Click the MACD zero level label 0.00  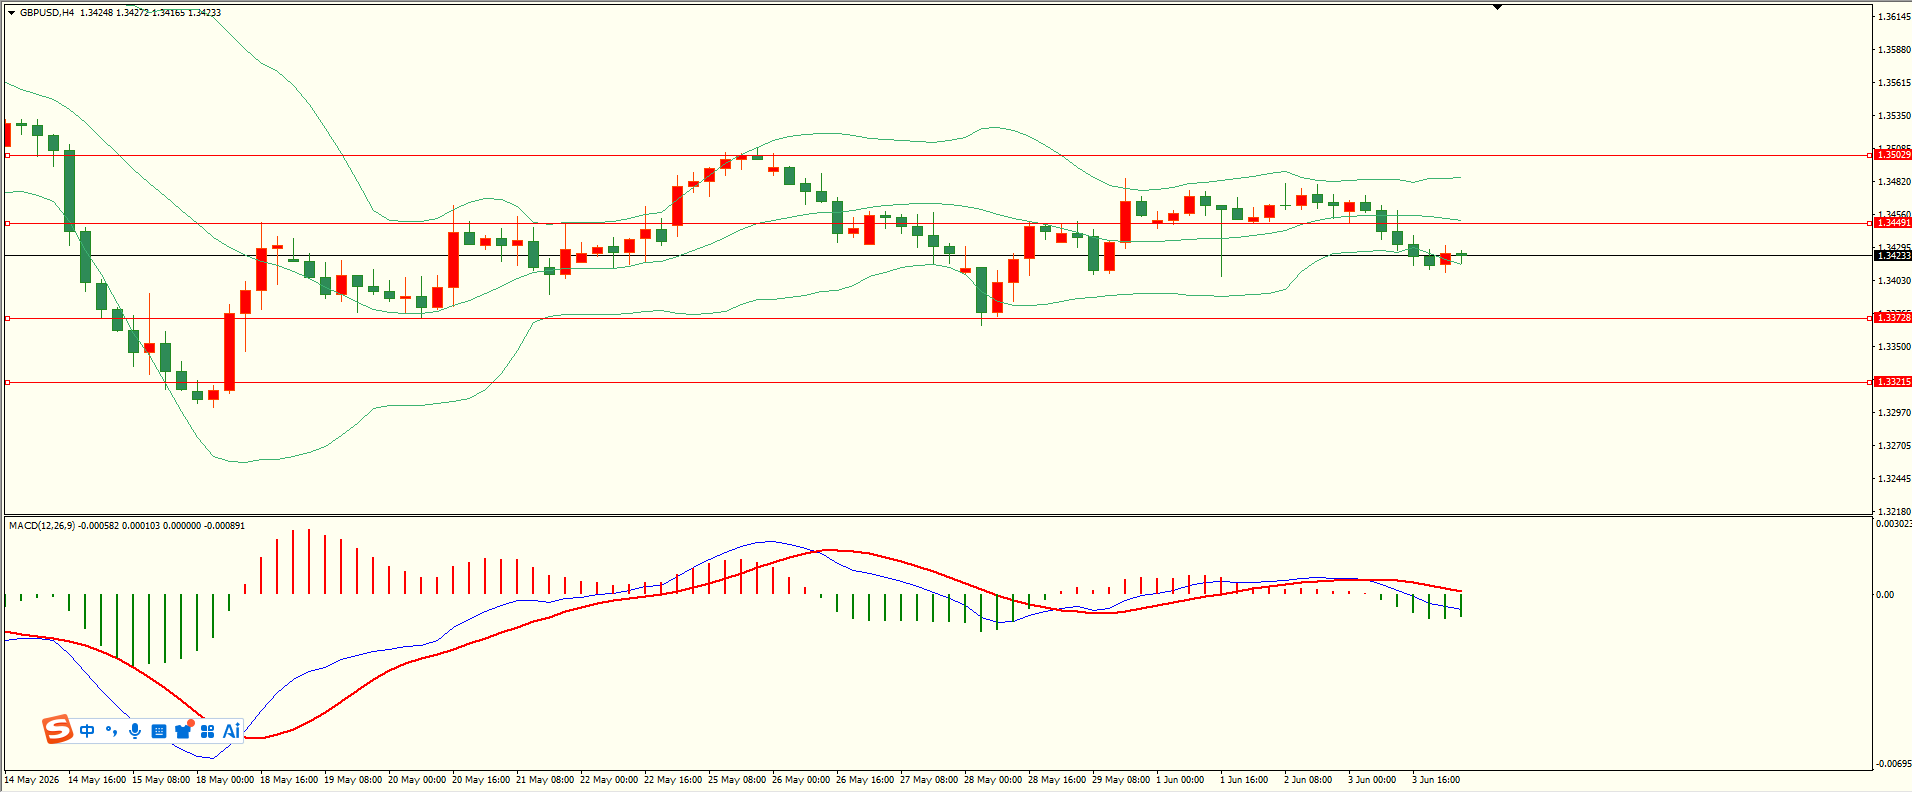pos(1885,595)
